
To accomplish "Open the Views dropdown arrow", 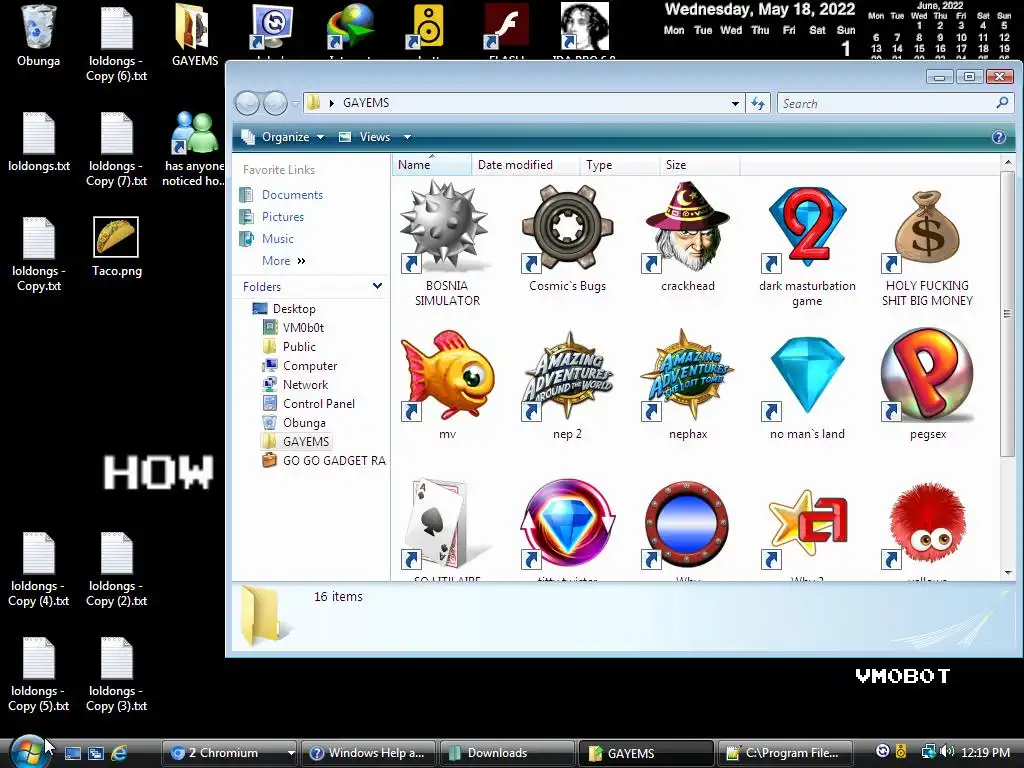I will click(x=407, y=137).
